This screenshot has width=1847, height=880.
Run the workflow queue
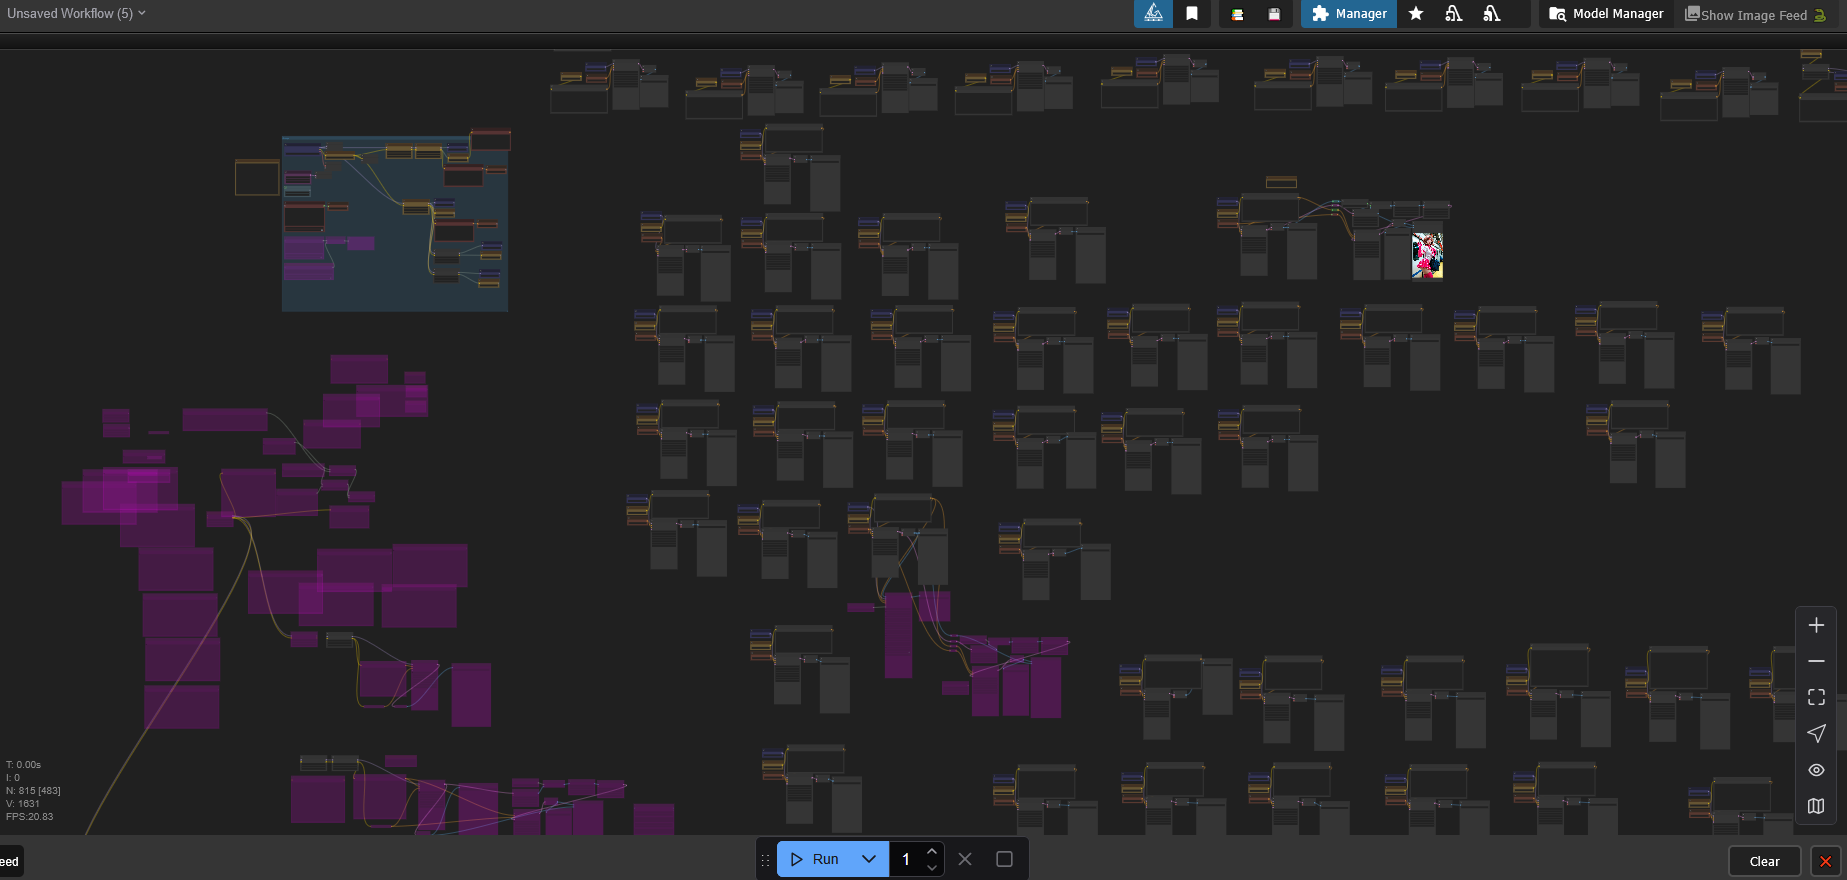(814, 859)
